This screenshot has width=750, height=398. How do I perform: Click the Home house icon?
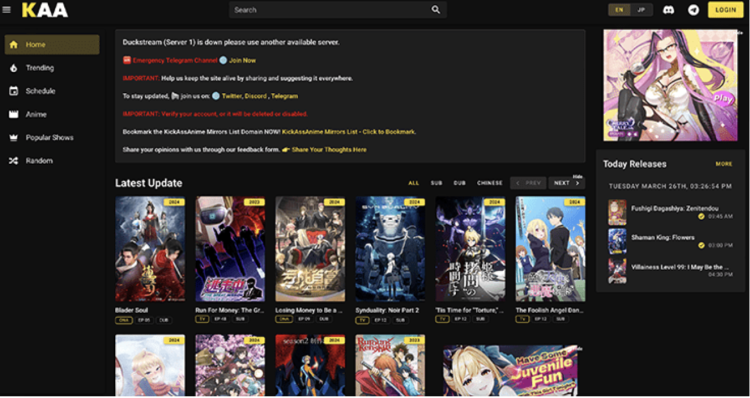click(13, 44)
